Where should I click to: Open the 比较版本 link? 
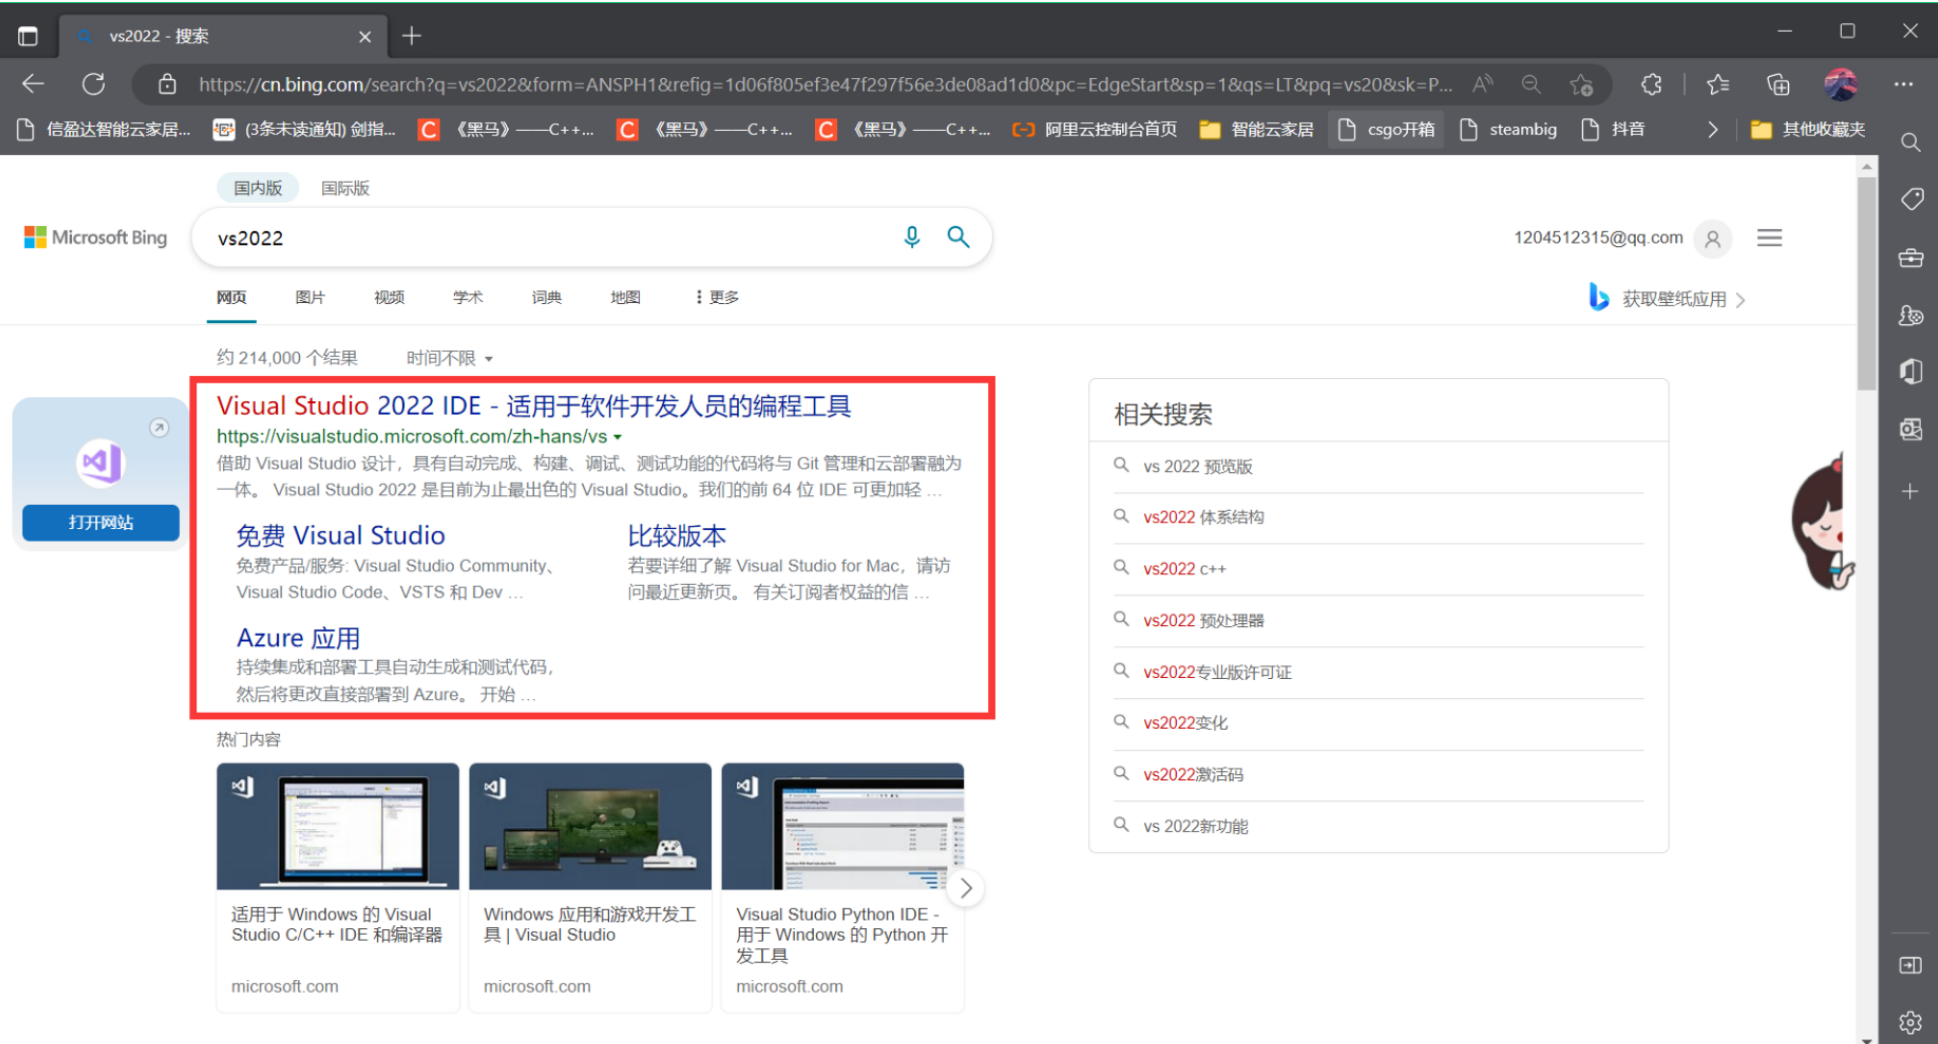677,536
